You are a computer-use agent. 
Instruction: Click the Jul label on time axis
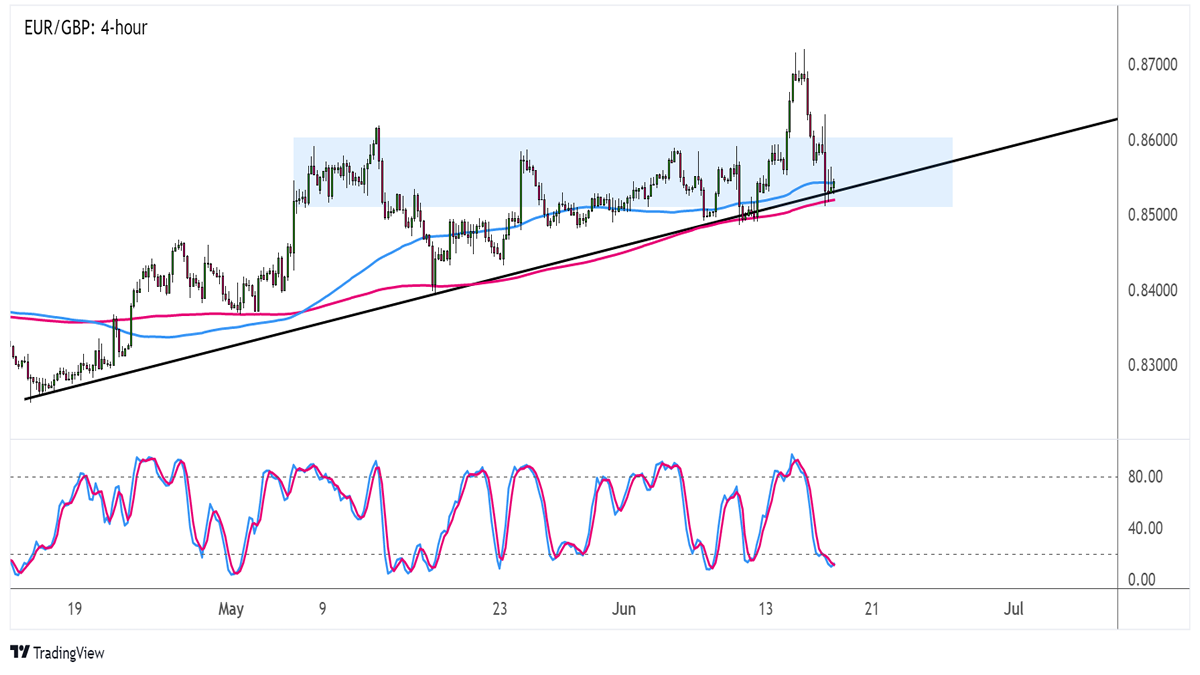click(1014, 608)
